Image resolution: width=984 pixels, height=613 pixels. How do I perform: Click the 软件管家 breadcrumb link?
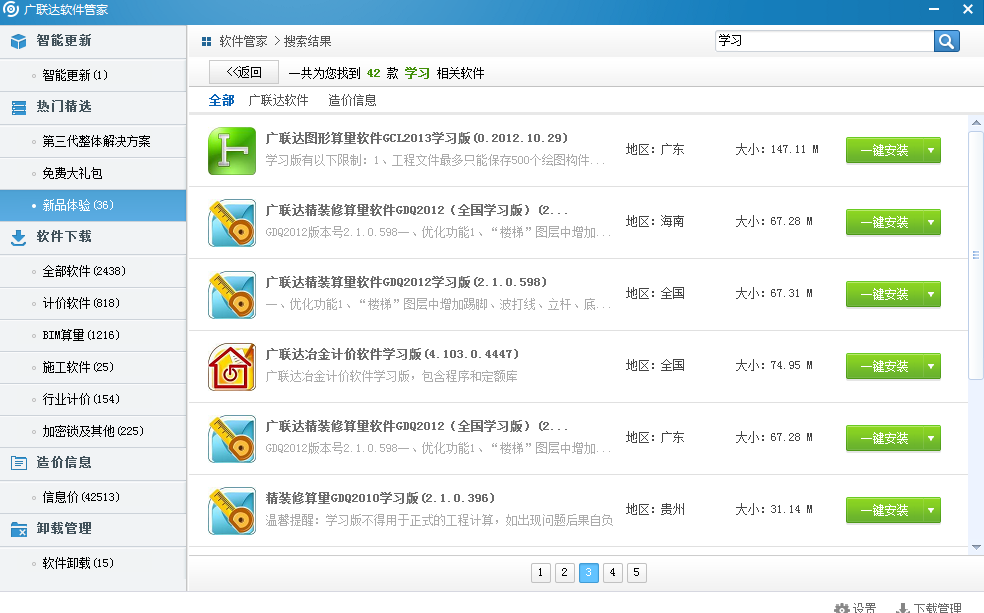[243, 41]
